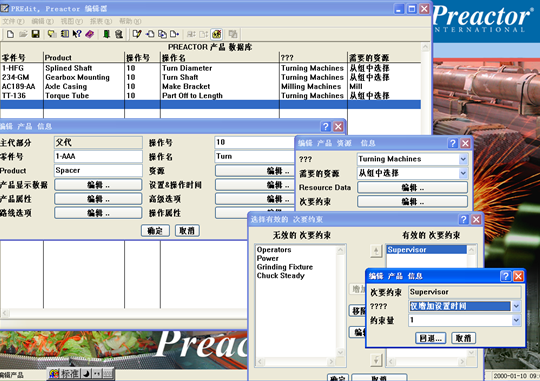Click 编辑 button for 路线选项

pyautogui.click(x=98, y=213)
